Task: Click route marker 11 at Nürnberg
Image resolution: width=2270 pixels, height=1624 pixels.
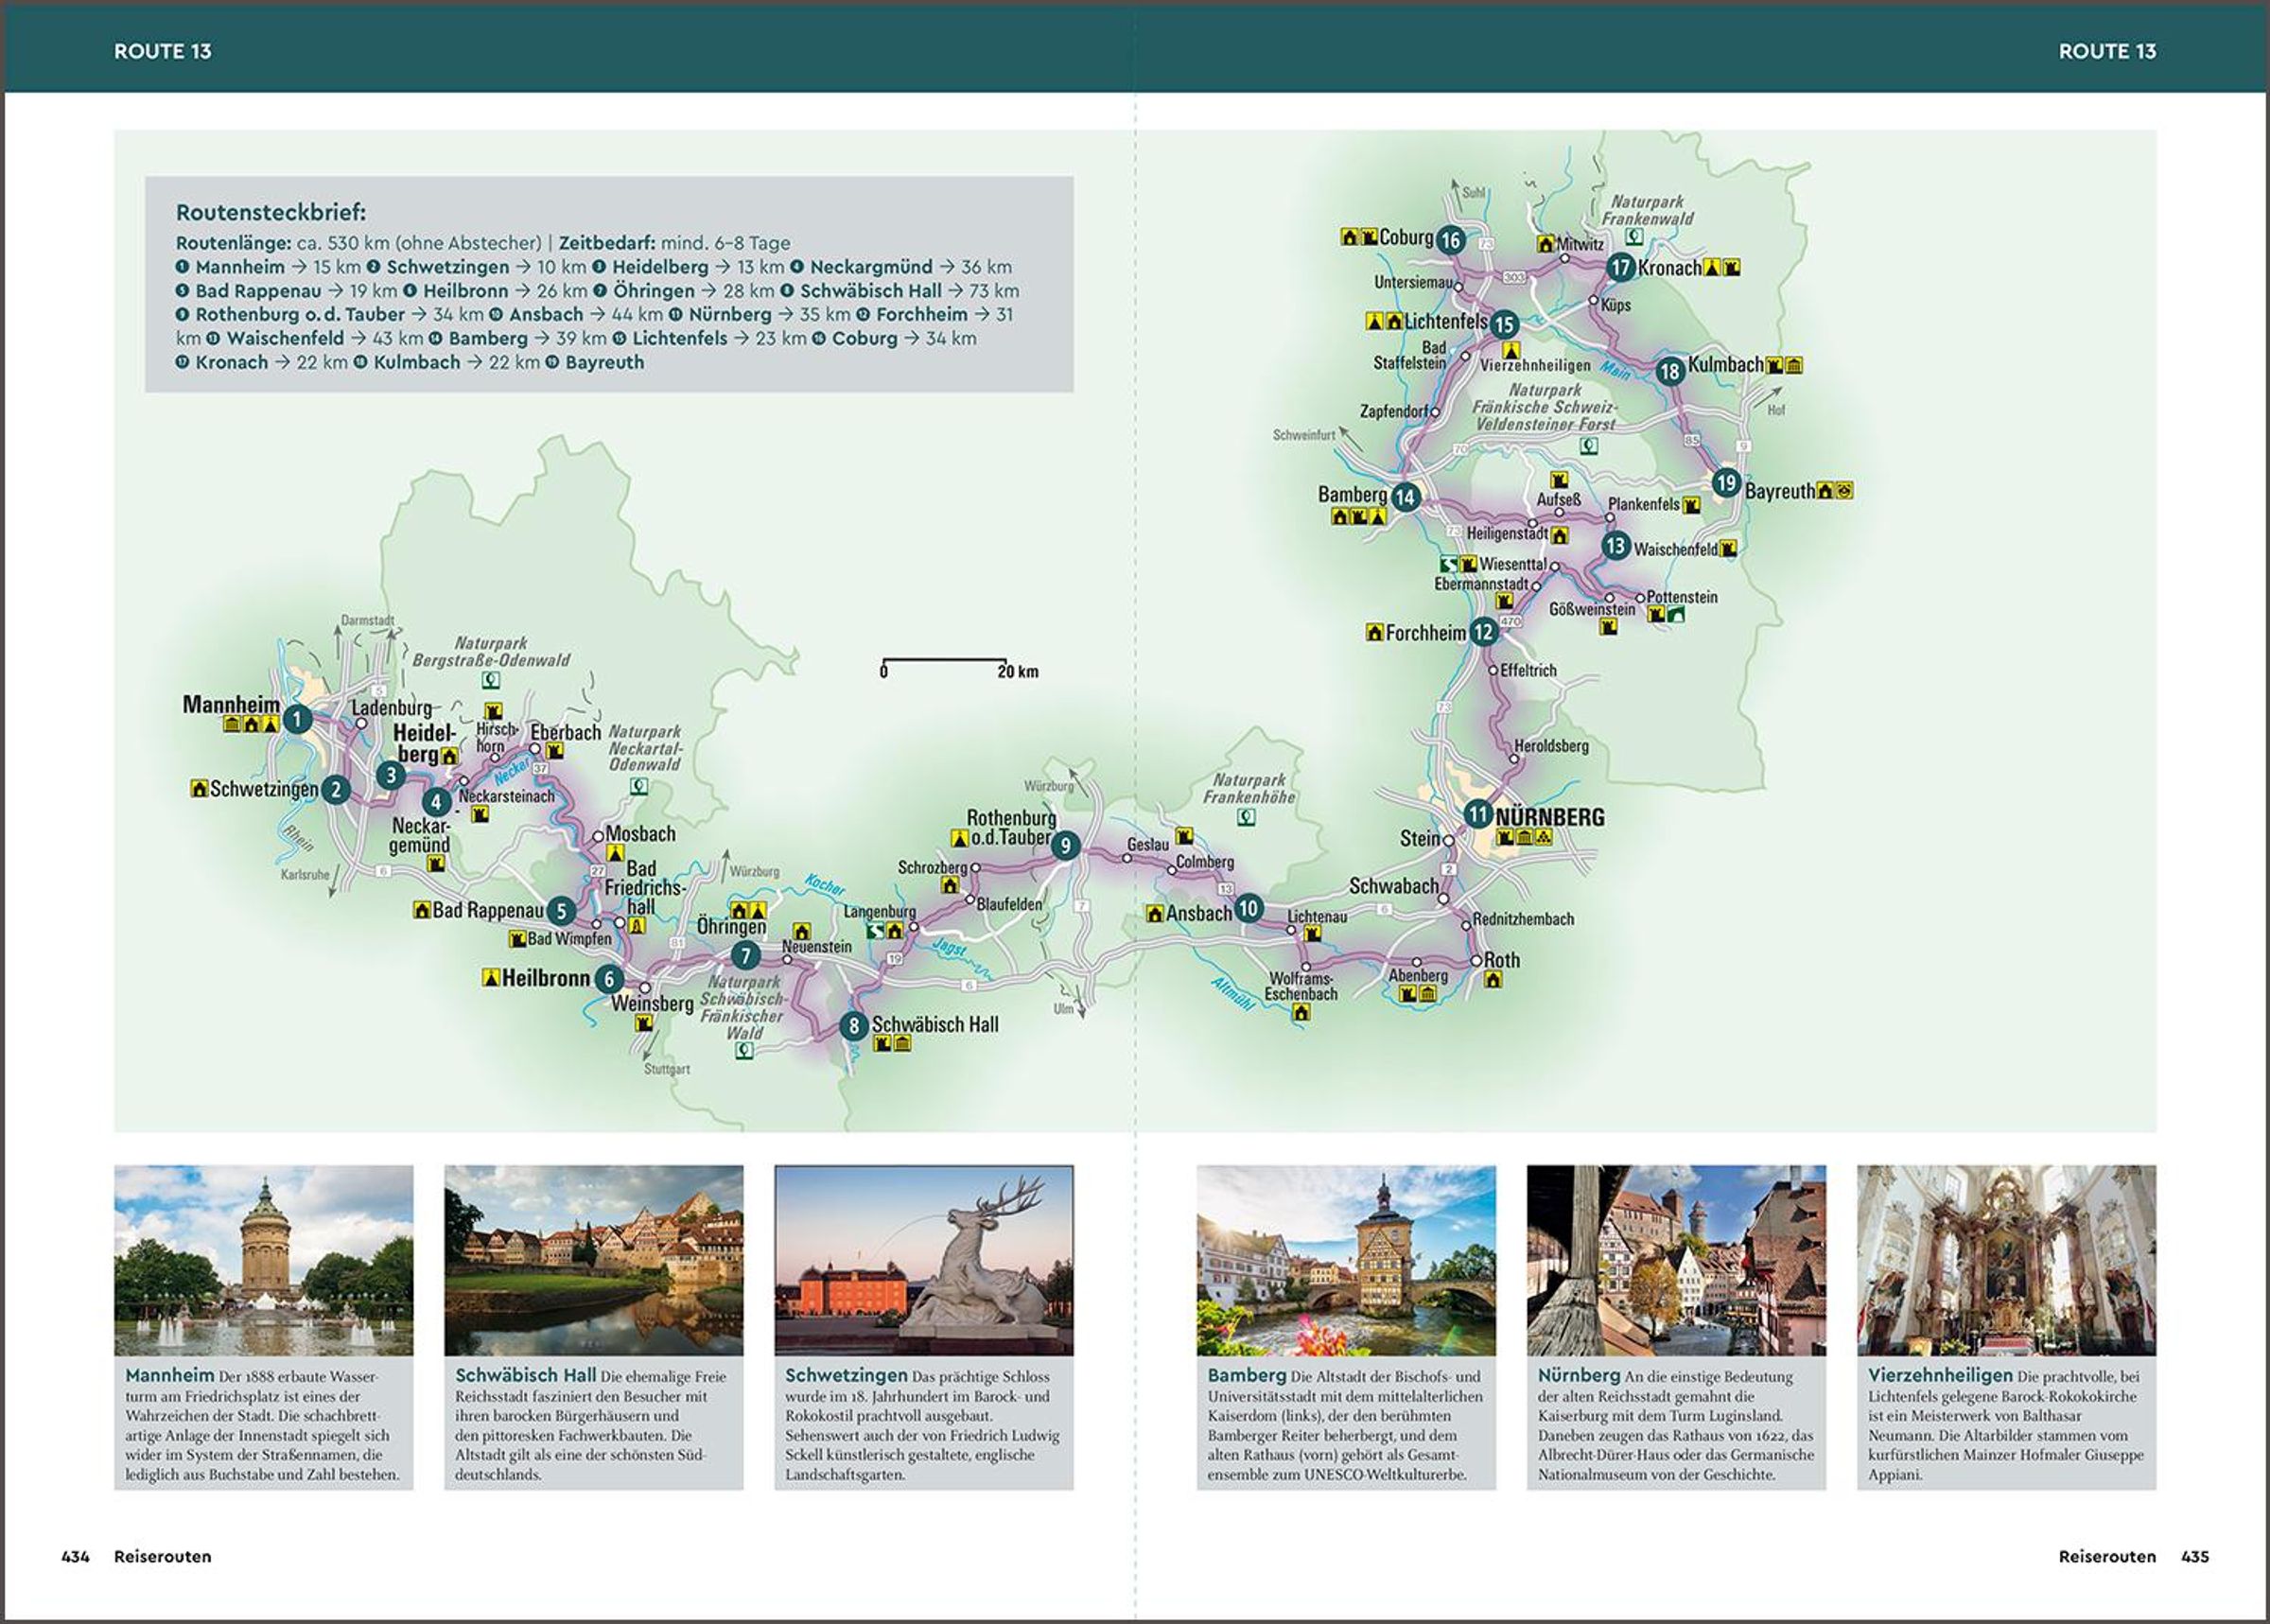Action: coord(1478,814)
